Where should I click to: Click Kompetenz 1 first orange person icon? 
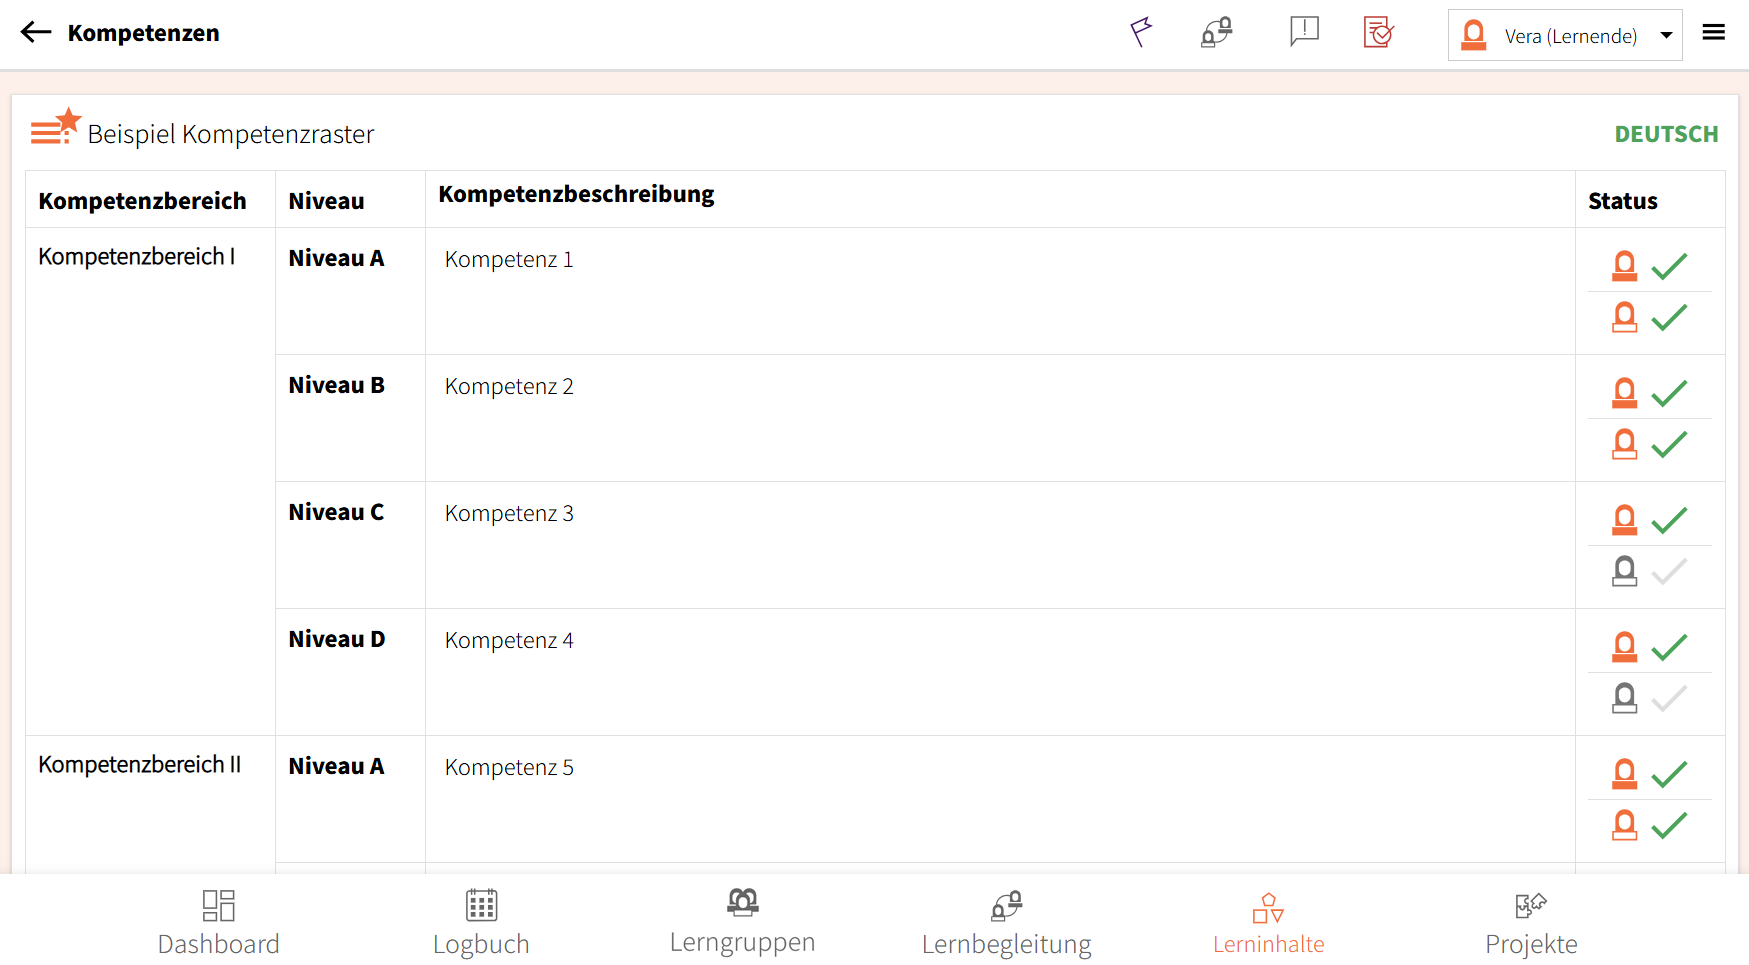(1625, 266)
